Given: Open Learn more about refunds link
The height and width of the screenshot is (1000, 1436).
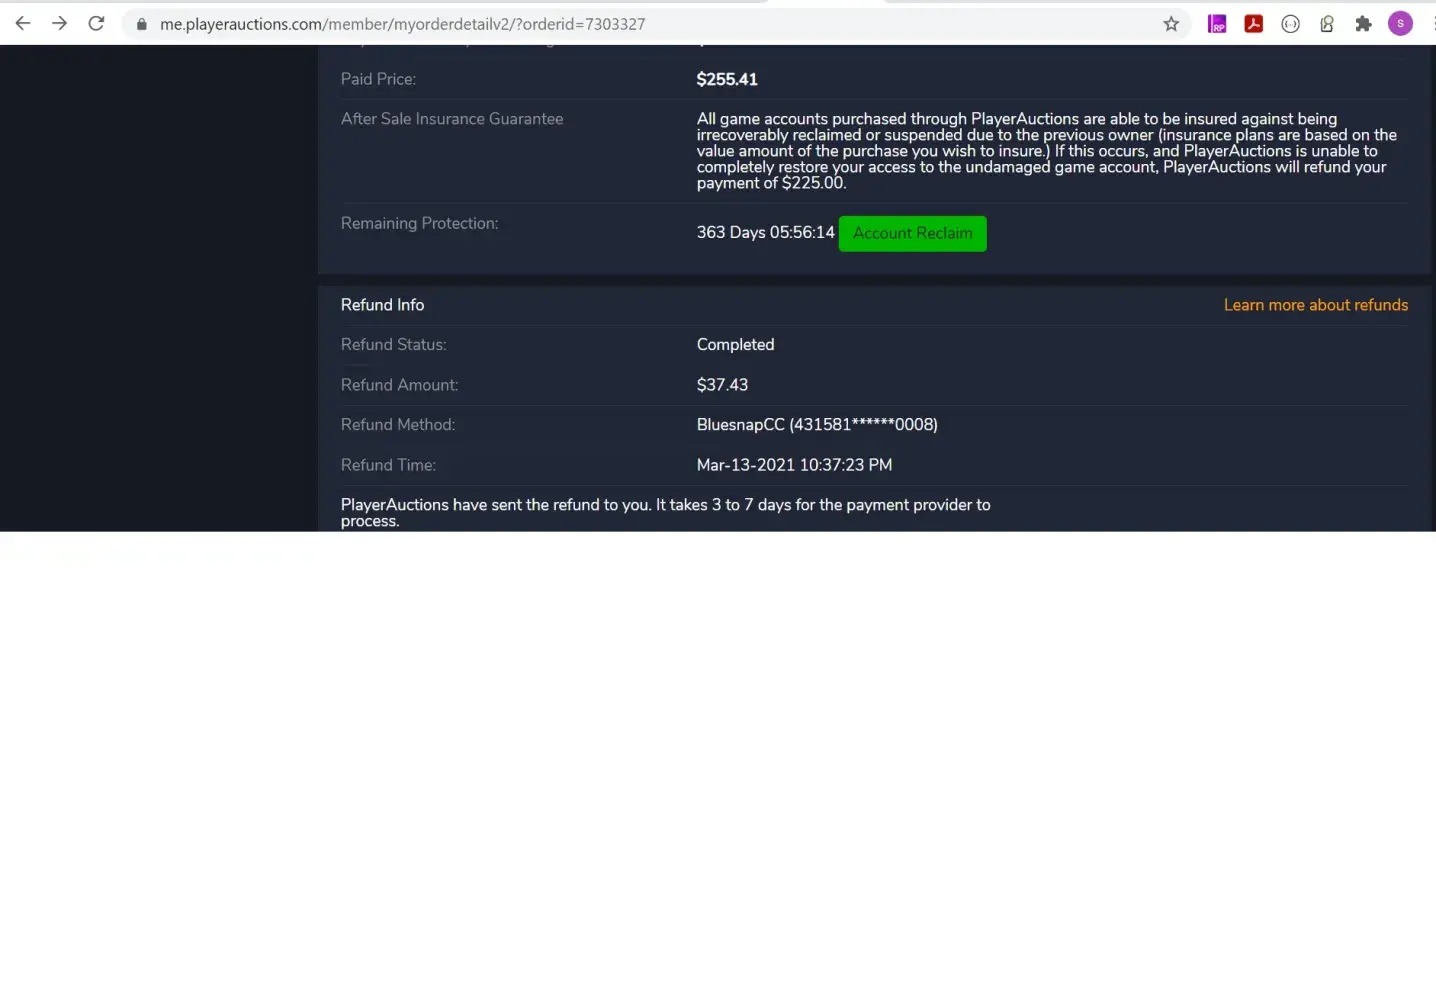Looking at the screenshot, I should click(x=1315, y=305).
